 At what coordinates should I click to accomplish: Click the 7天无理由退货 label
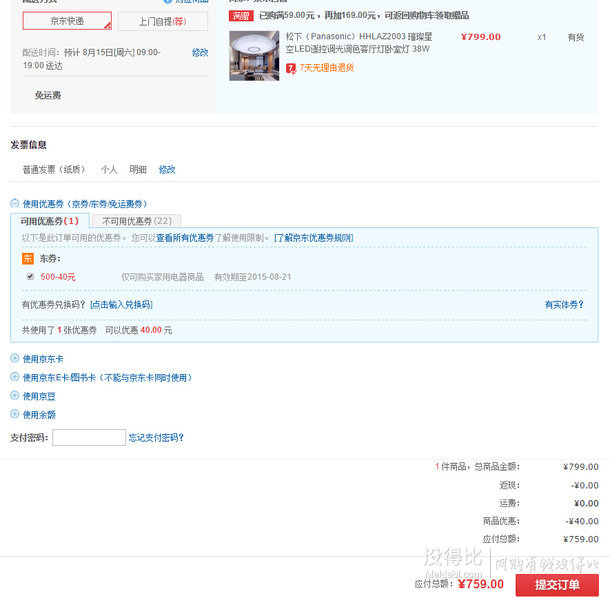(x=326, y=68)
